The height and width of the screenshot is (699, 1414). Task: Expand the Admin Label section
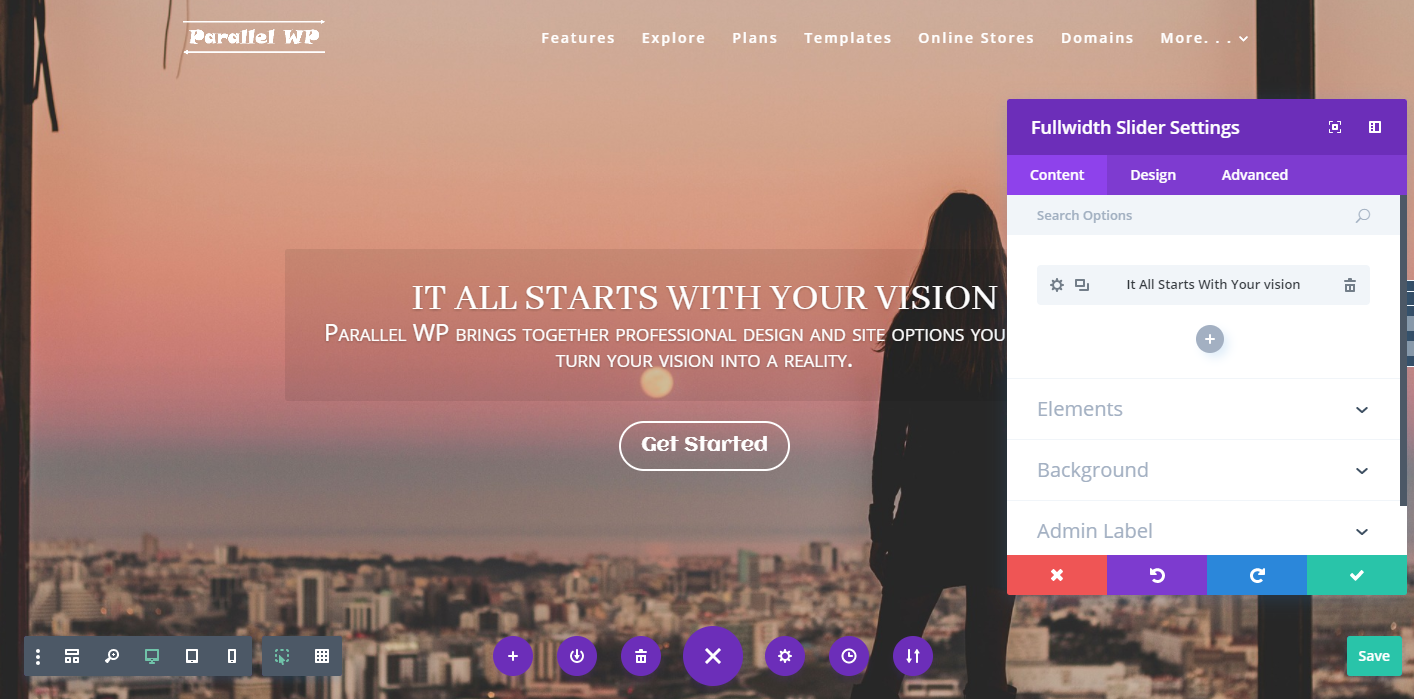tap(1203, 530)
